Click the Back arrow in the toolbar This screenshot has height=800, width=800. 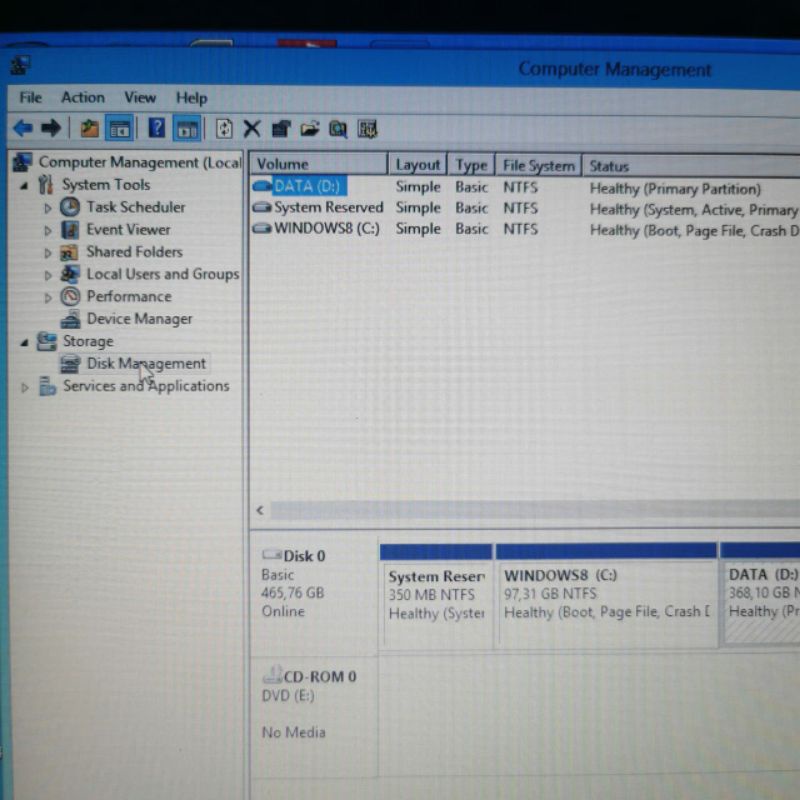(x=22, y=128)
